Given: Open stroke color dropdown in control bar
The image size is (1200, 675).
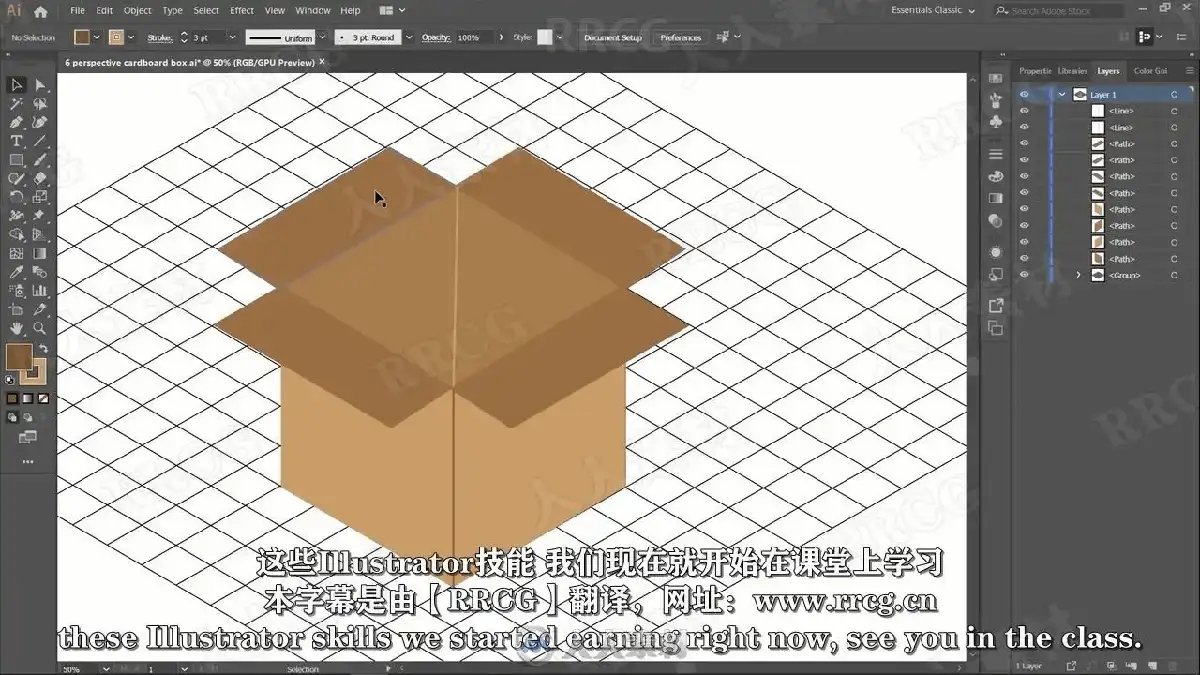Looking at the screenshot, I should pyautogui.click(x=131, y=37).
